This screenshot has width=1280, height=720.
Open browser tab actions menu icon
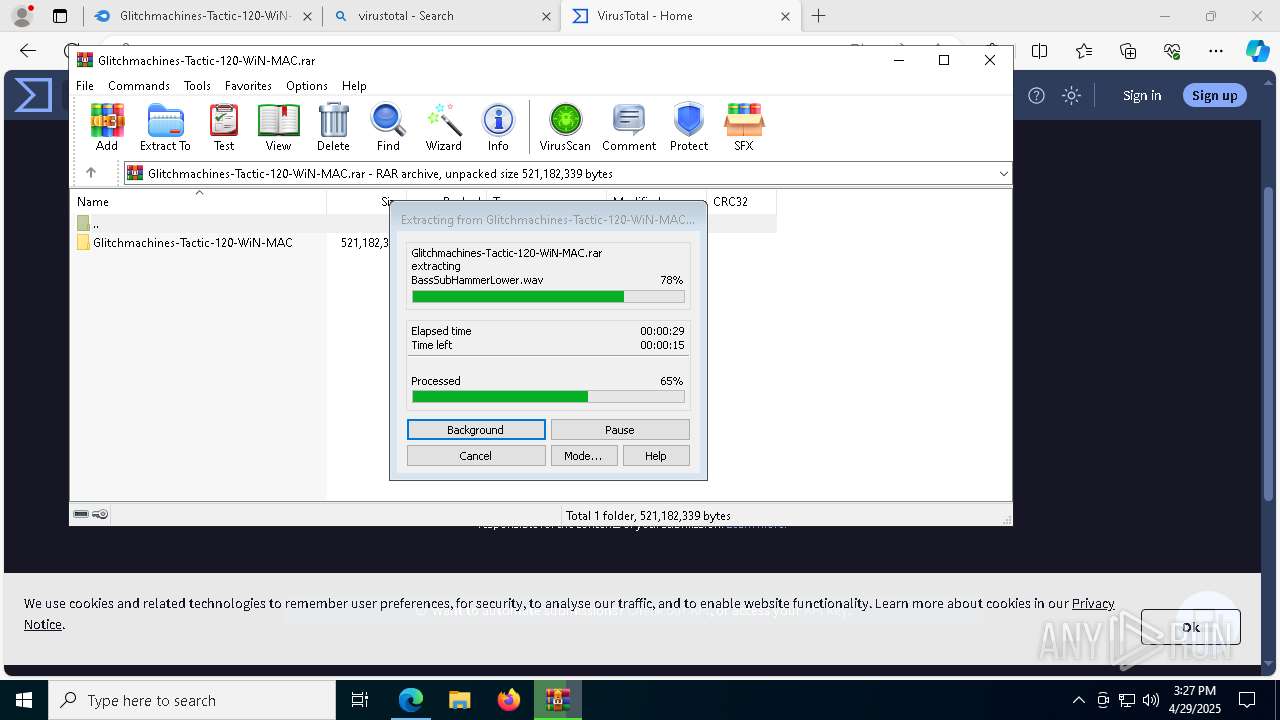[x=60, y=16]
